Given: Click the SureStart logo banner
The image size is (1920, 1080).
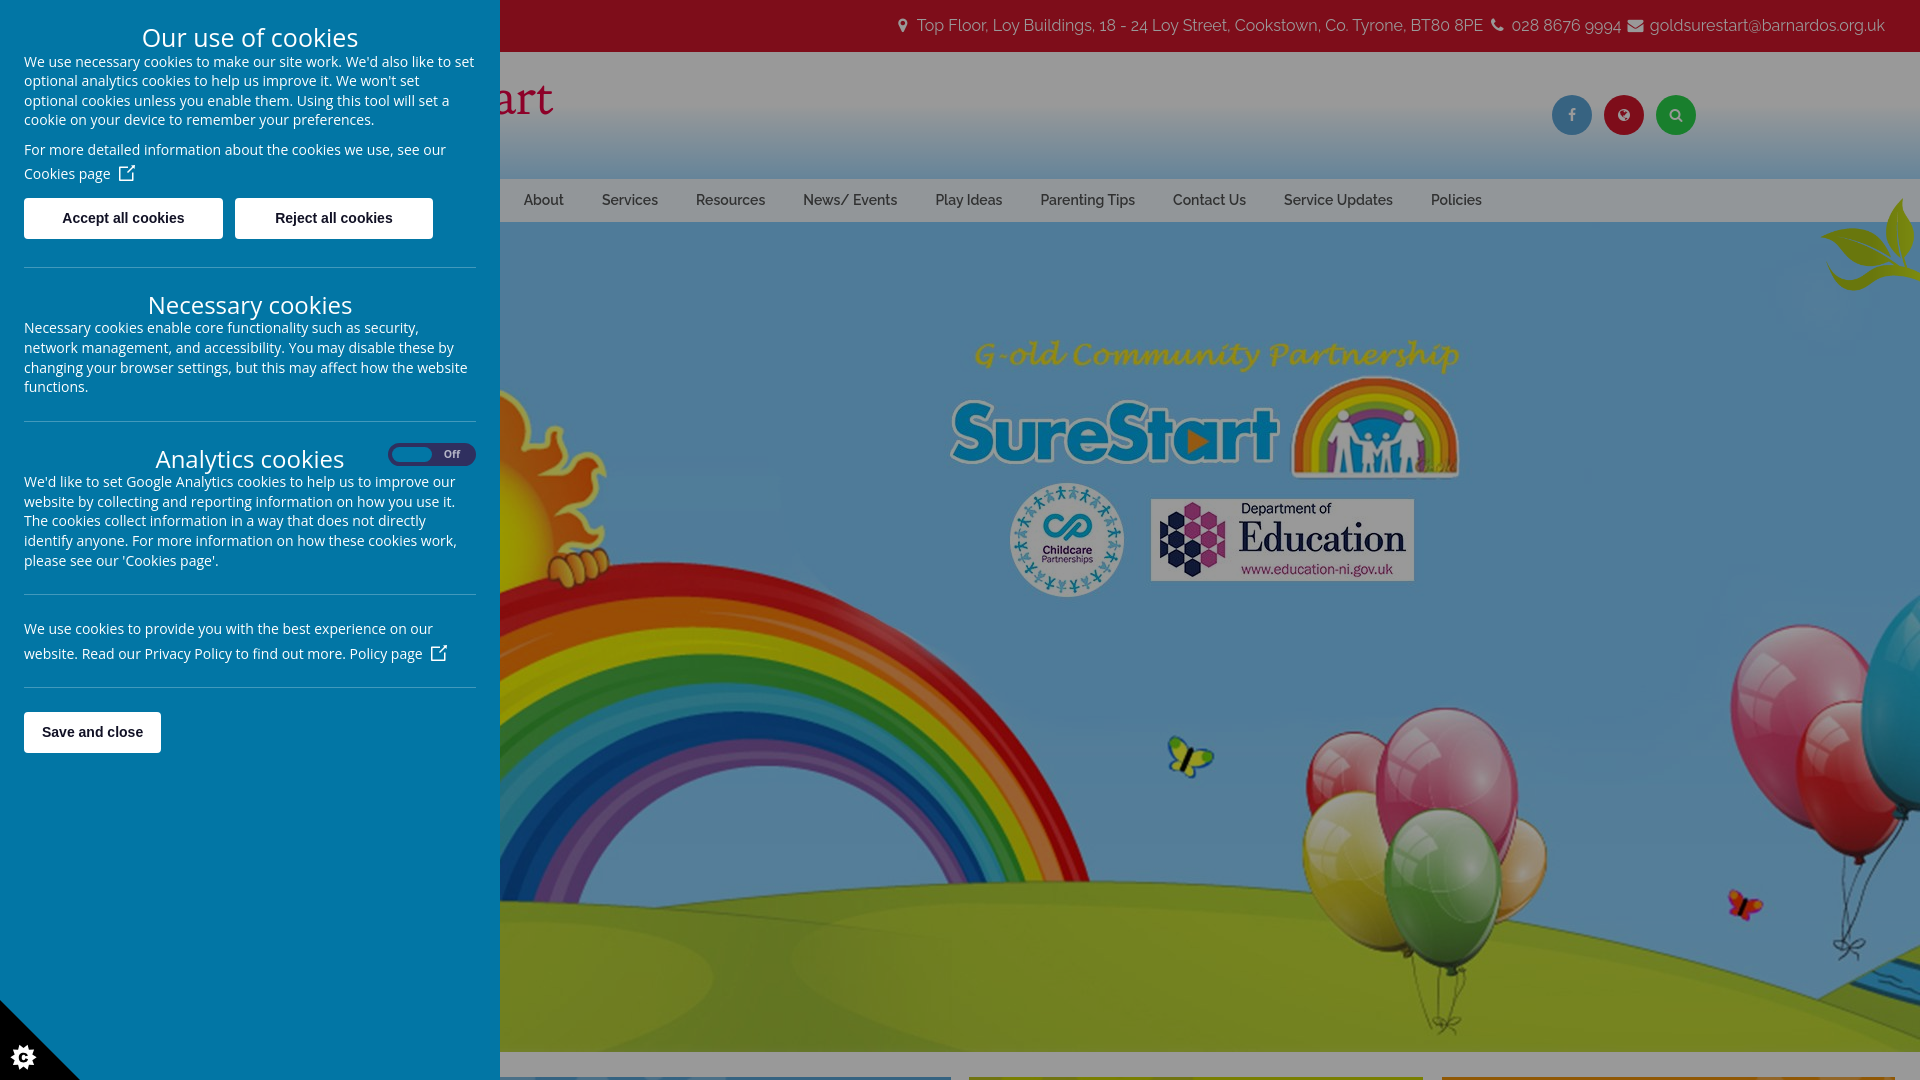Looking at the screenshot, I should (x=1114, y=433).
